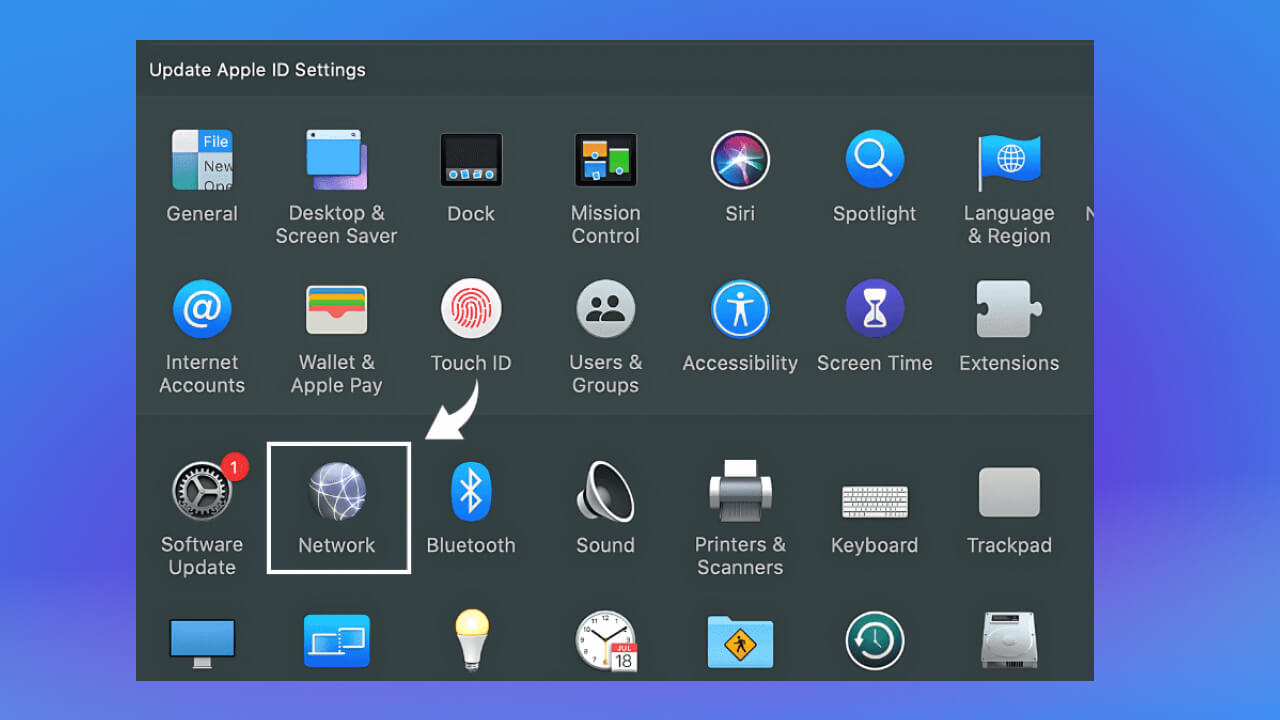
Task: Open the Displays monitor icon
Action: click(x=202, y=643)
